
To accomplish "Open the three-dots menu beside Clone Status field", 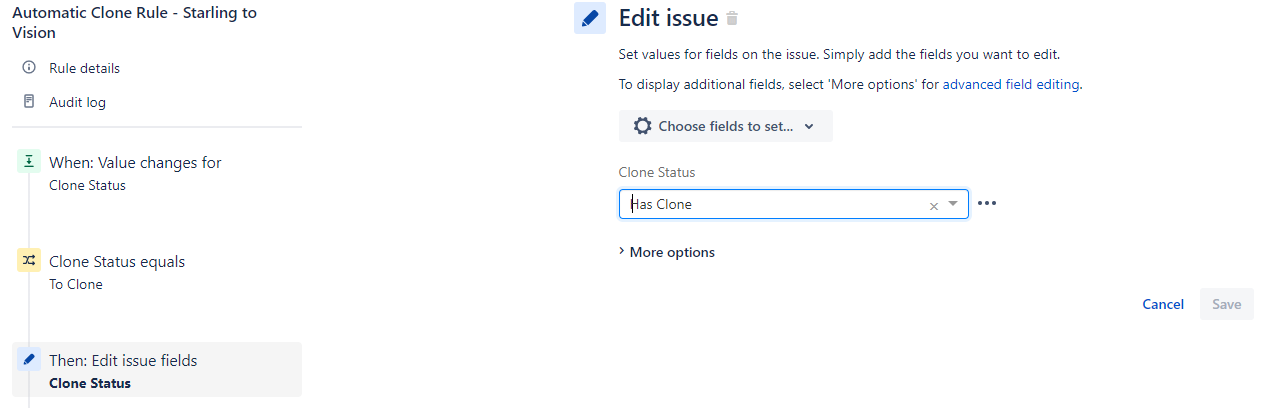I will 987,204.
